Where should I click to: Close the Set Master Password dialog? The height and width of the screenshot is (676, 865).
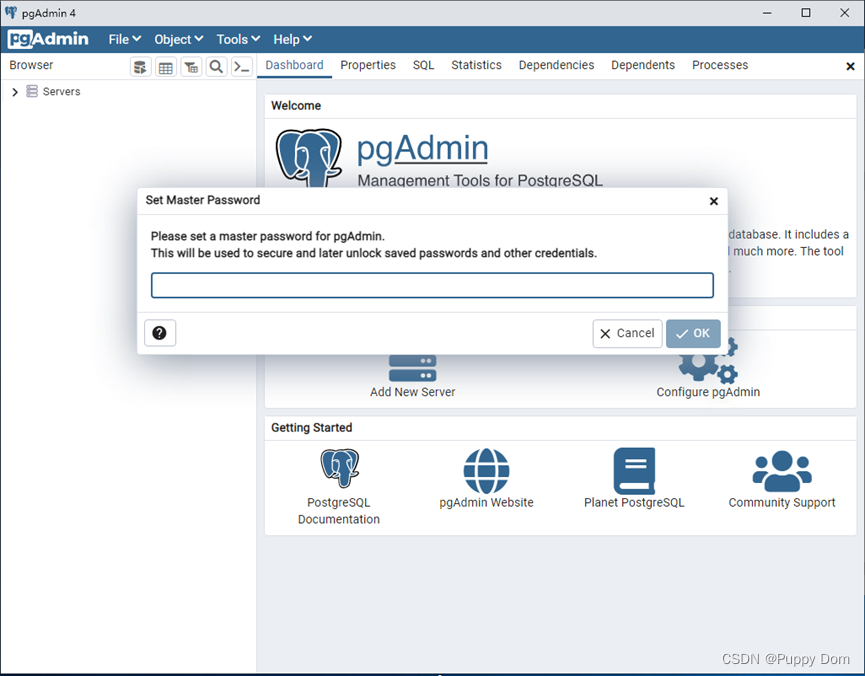pos(713,201)
